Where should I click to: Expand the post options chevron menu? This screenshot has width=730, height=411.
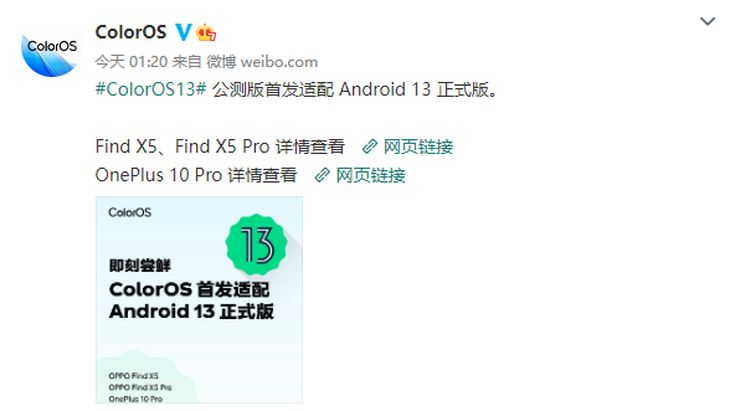point(707,21)
